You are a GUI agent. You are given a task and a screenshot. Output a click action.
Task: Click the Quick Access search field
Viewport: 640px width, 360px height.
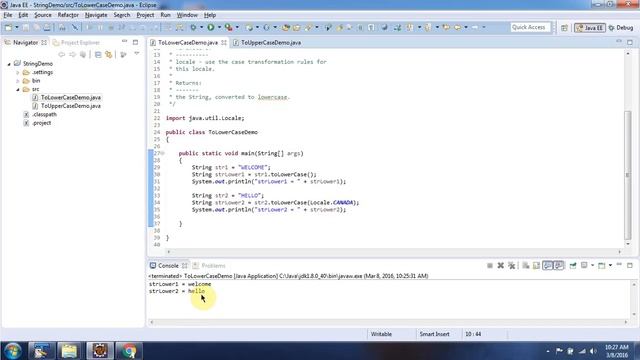pos(530,27)
